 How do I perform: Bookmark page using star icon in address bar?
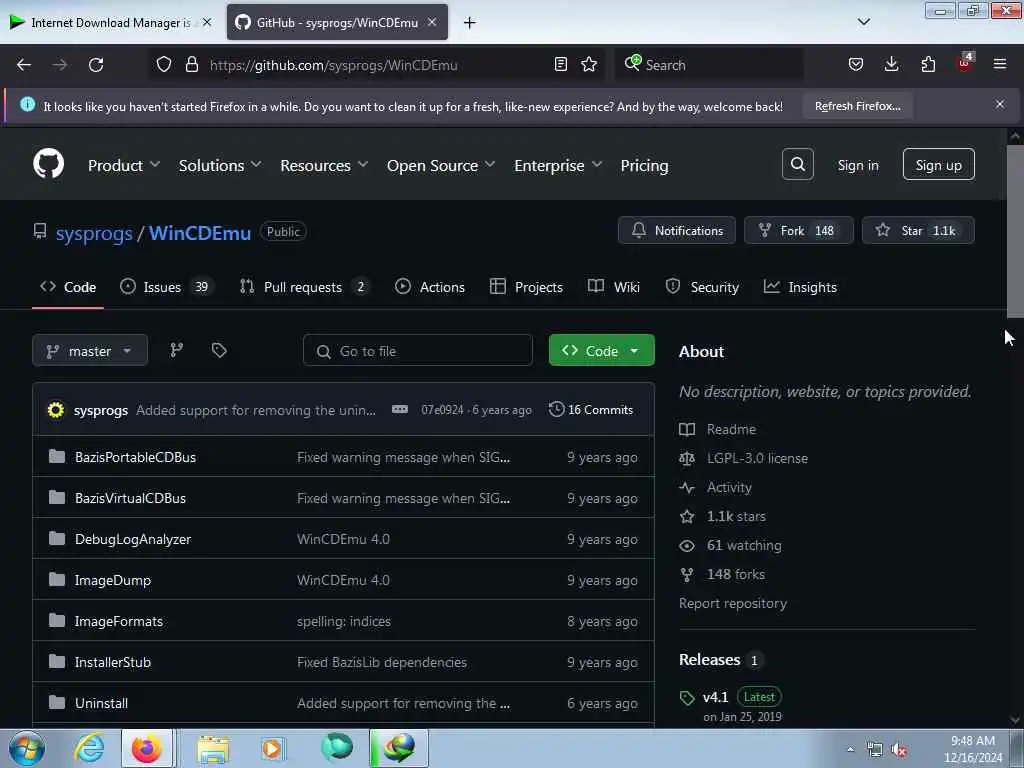[x=589, y=65]
